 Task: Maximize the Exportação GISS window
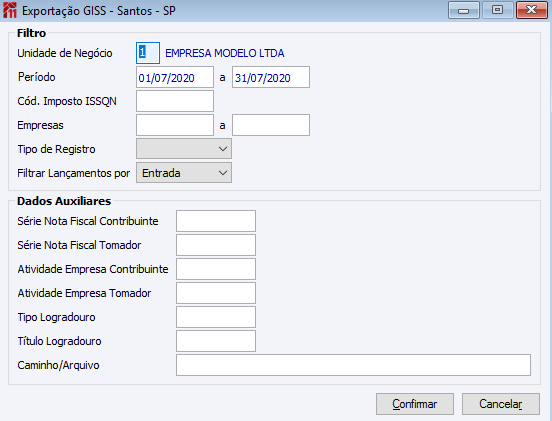(497, 10)
